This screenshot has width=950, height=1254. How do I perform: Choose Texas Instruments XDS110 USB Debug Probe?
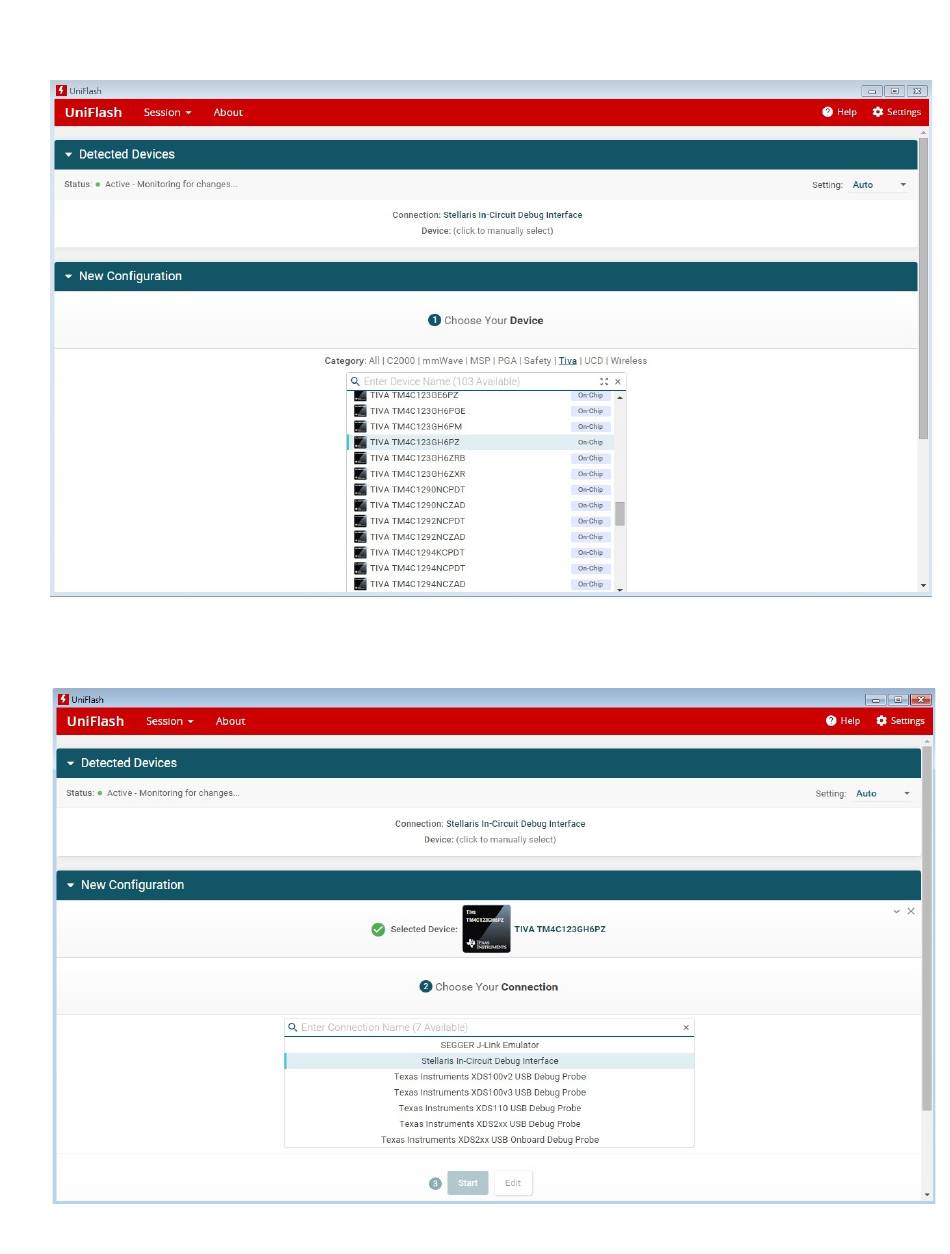point(489,1108)
